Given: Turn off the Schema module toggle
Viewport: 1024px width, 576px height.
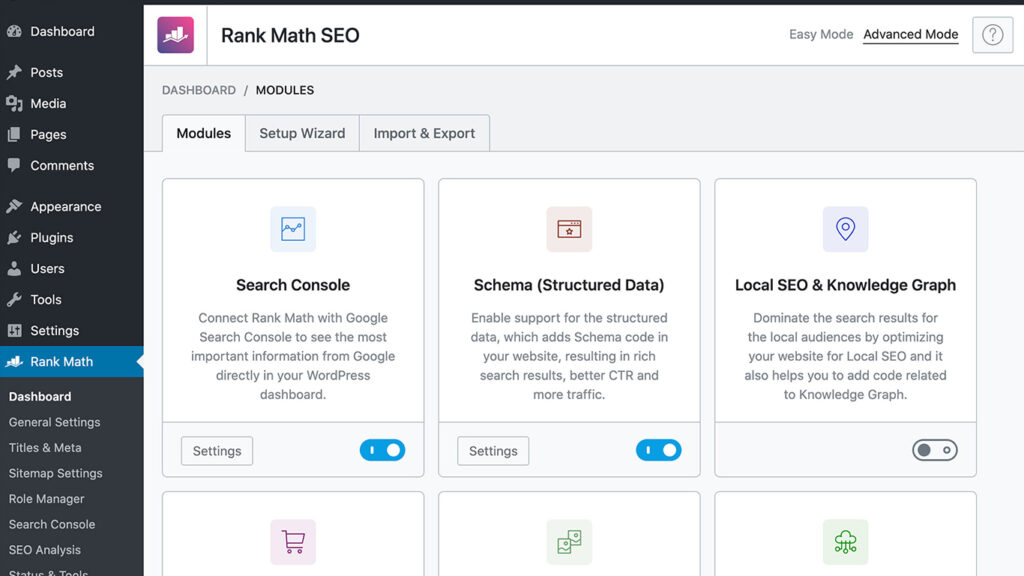Looking at the screenshot, I should click(x=658, y=450).
